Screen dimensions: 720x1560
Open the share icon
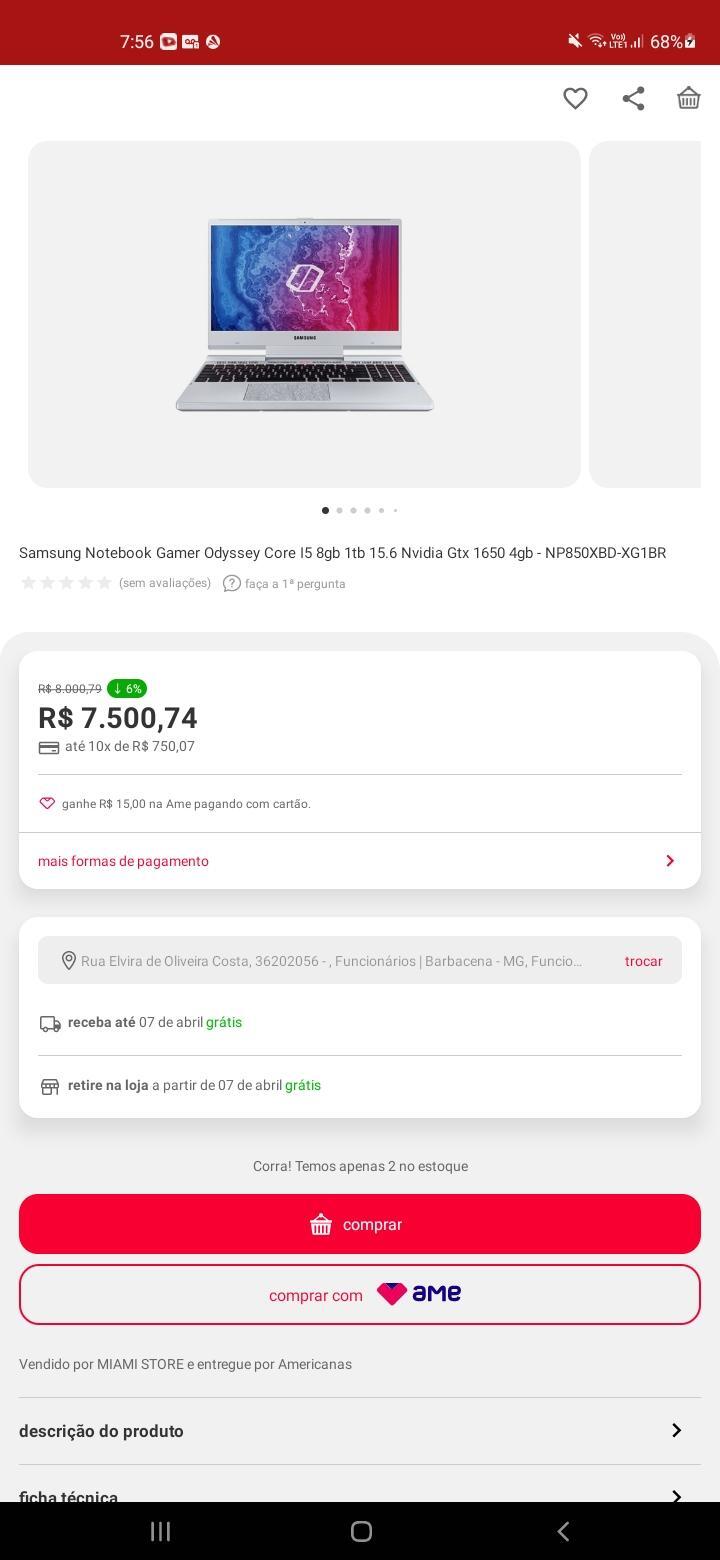633,98
